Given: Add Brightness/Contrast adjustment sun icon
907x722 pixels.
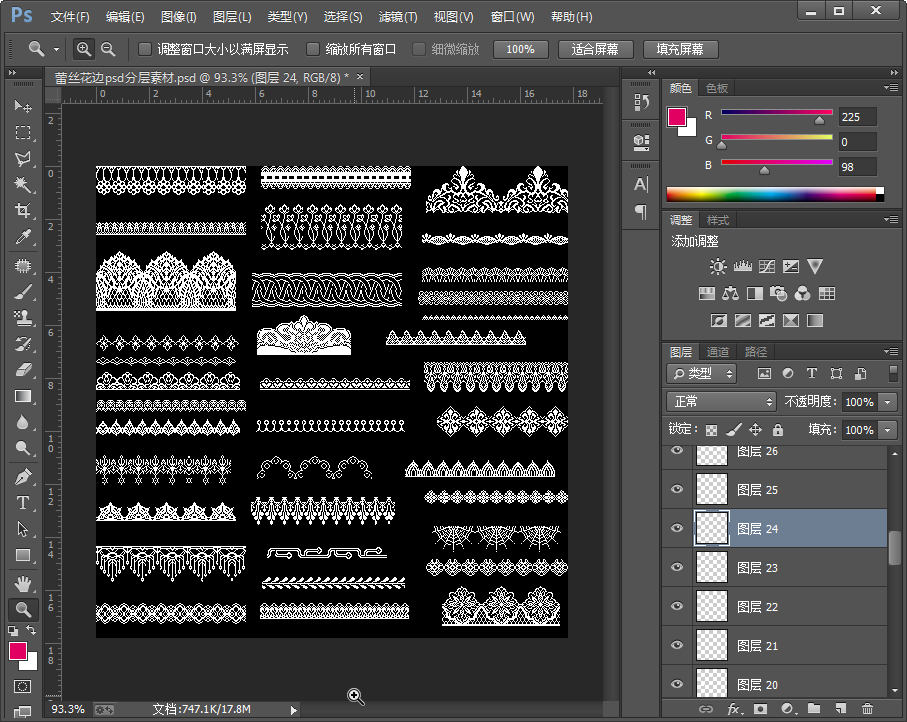Looking at the screenshot, I should tap(717, 267).
